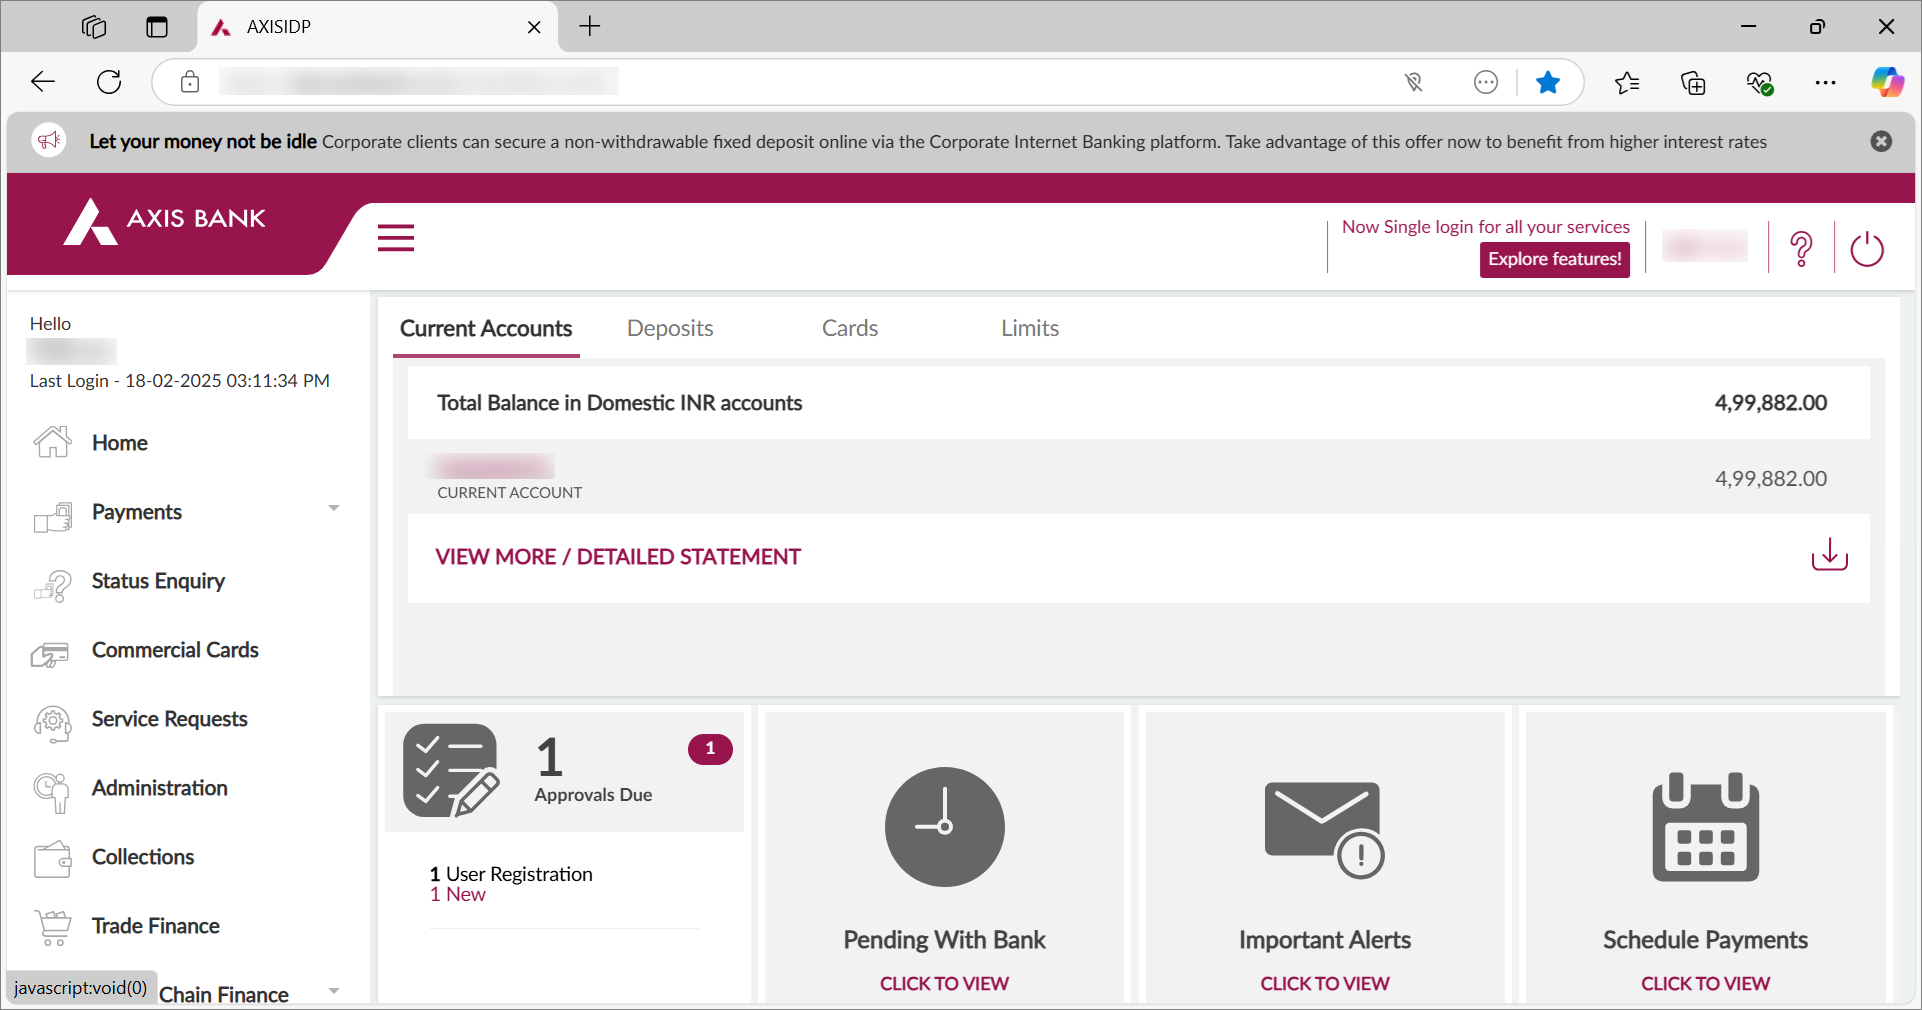Expand the Payments menu arrow

pos(334,508)
